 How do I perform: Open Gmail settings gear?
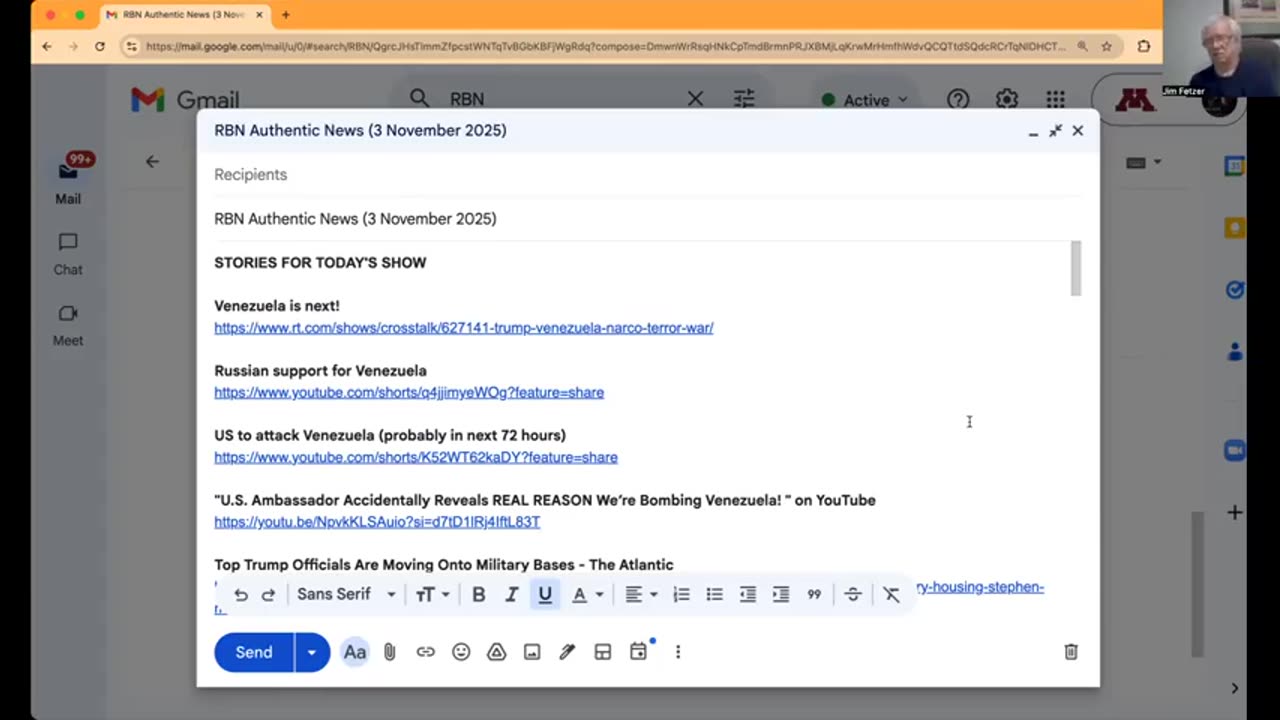1007,99
